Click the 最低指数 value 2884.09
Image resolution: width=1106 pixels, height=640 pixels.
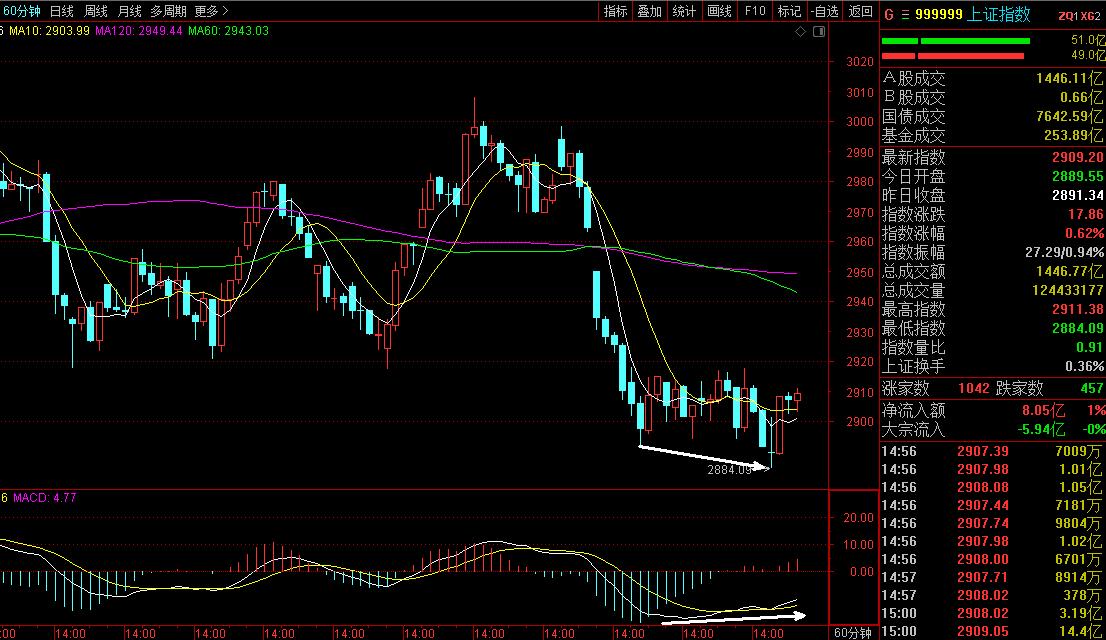(1078, 329)
